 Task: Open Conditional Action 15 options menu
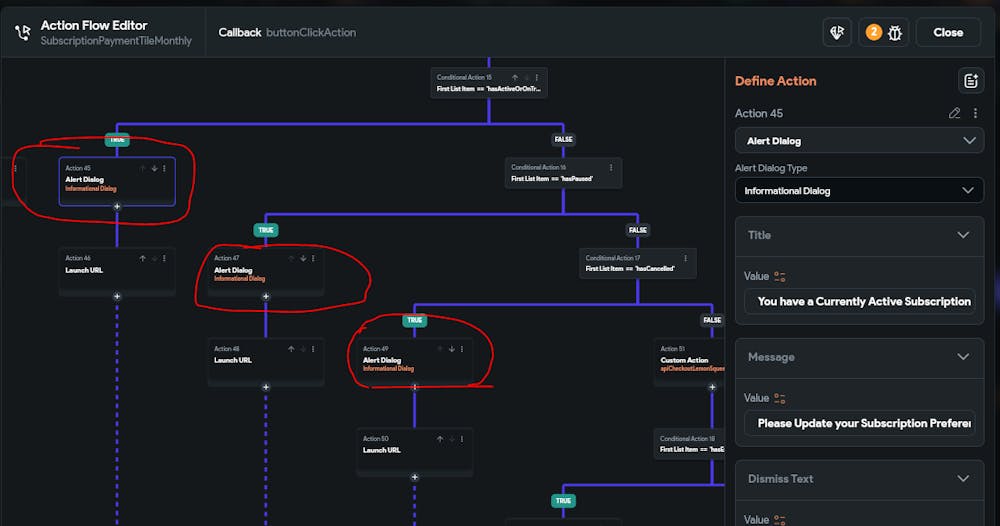536,78
